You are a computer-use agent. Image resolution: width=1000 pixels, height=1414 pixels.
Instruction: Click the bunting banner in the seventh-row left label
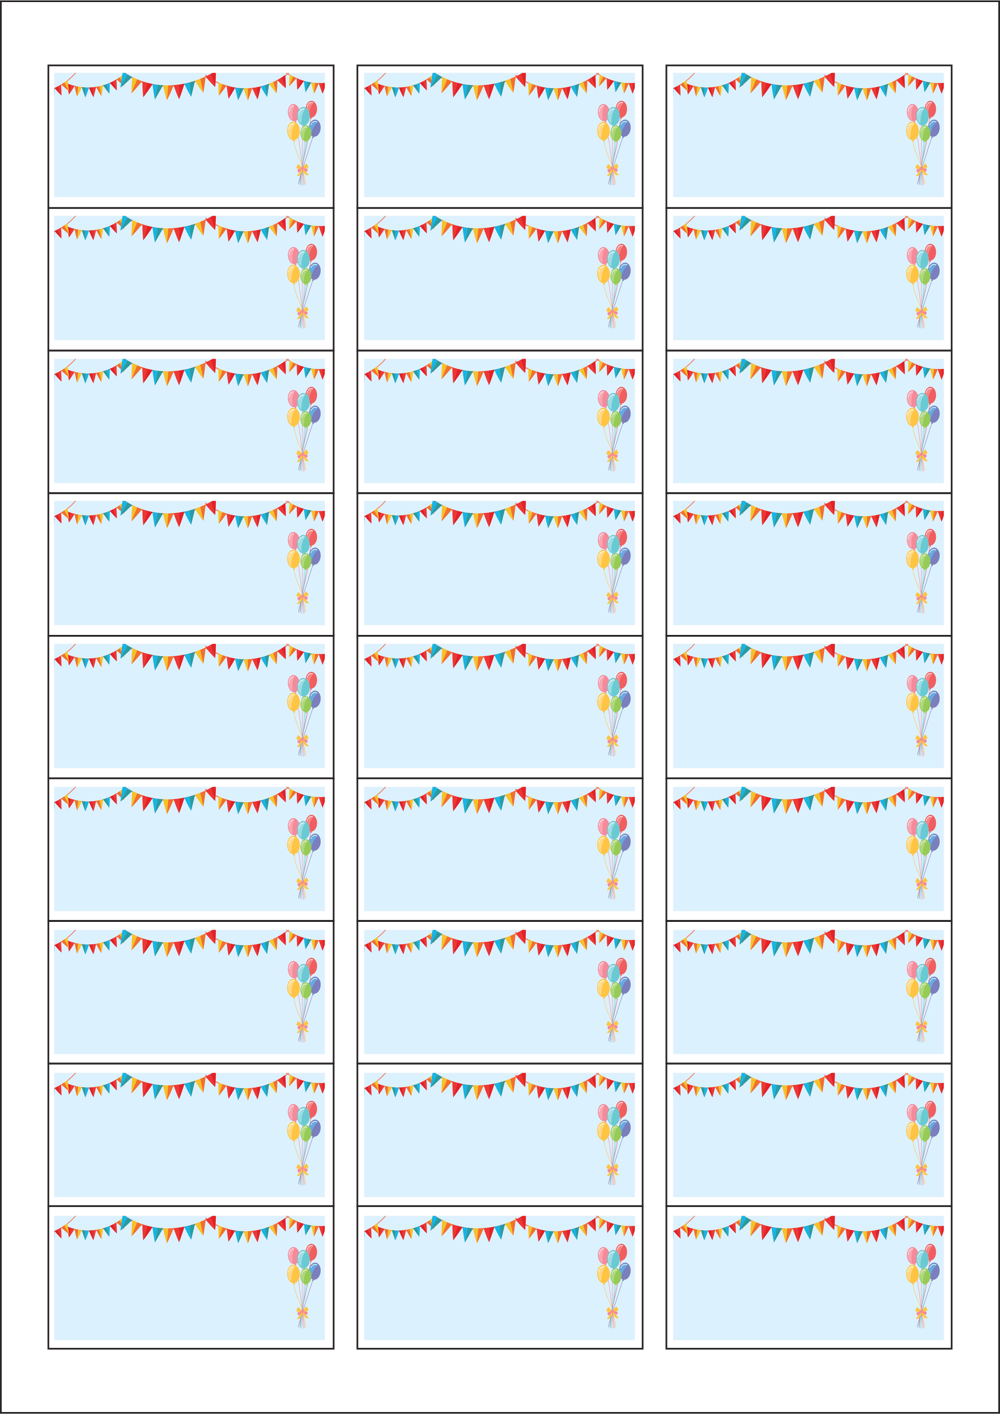click(190, 942)
